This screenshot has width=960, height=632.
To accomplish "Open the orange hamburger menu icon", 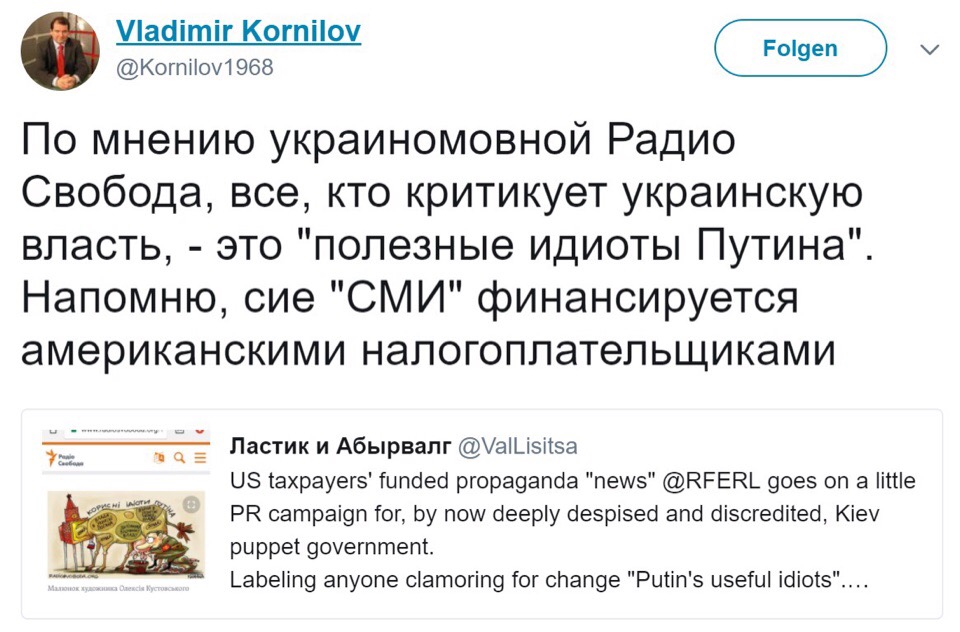I will click(x=199, y=459).
